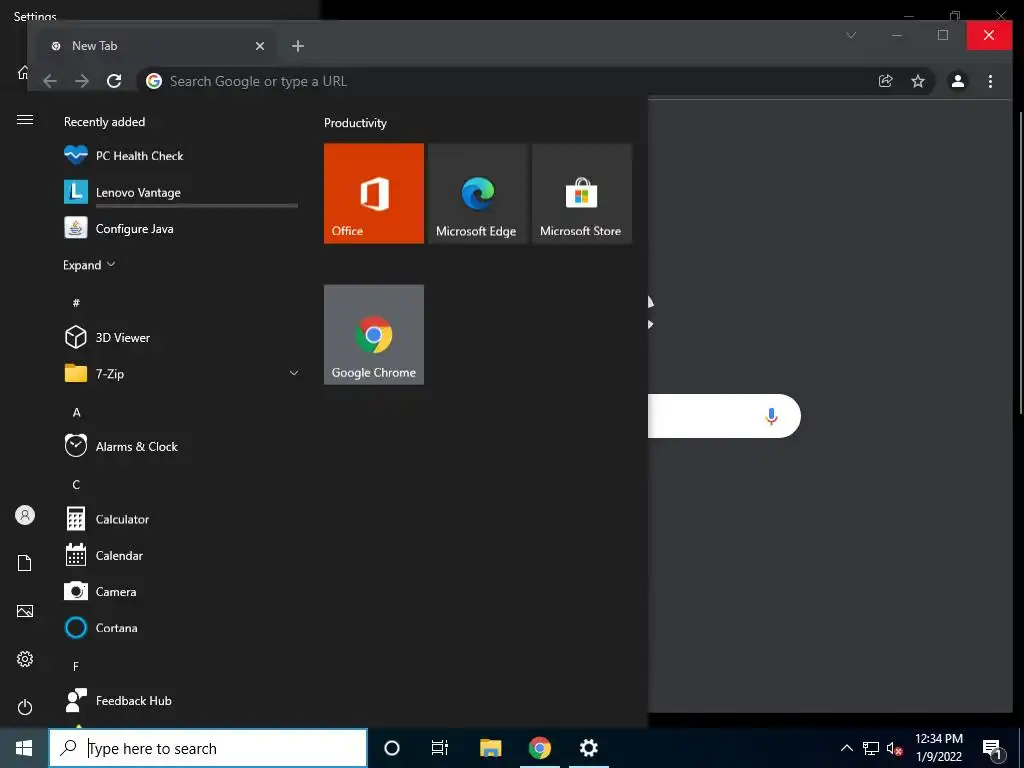Open user account icon in Start
The width and height of the screenshot is (1024, 768).
point(25,515)
